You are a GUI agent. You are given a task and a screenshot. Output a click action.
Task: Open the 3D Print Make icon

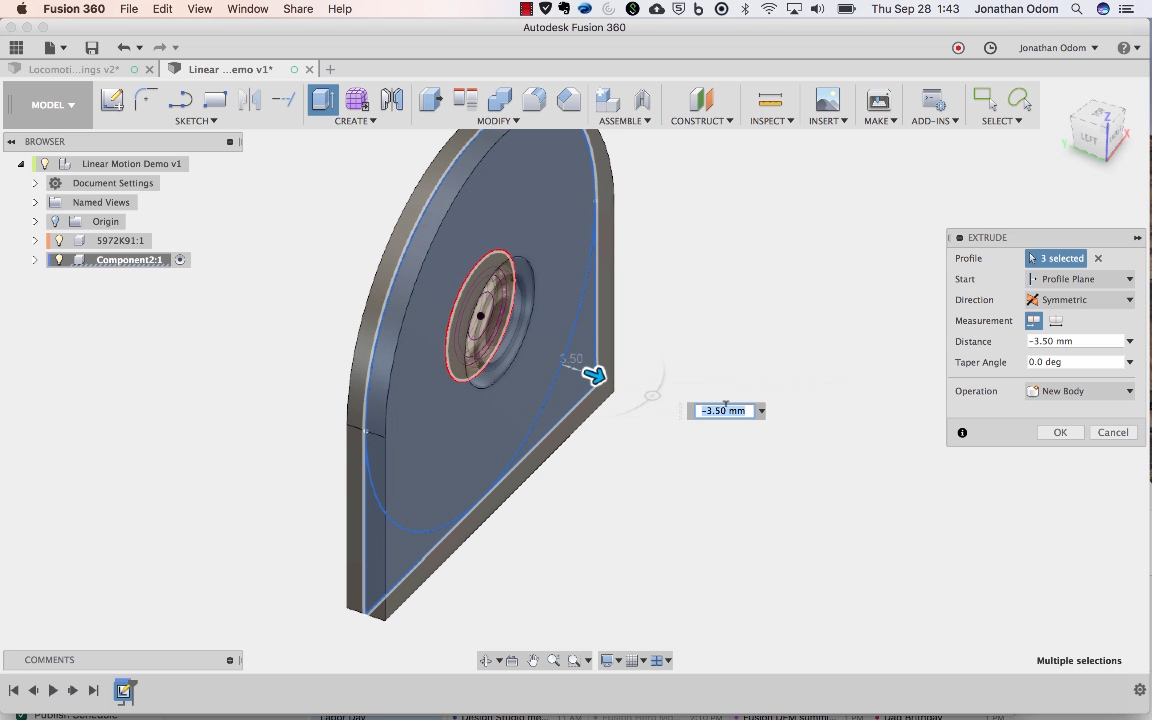coord(878,99)
